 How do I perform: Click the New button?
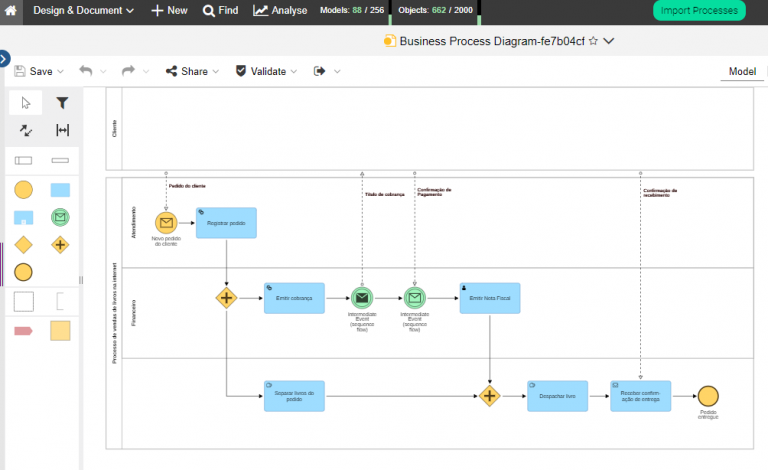169,11
